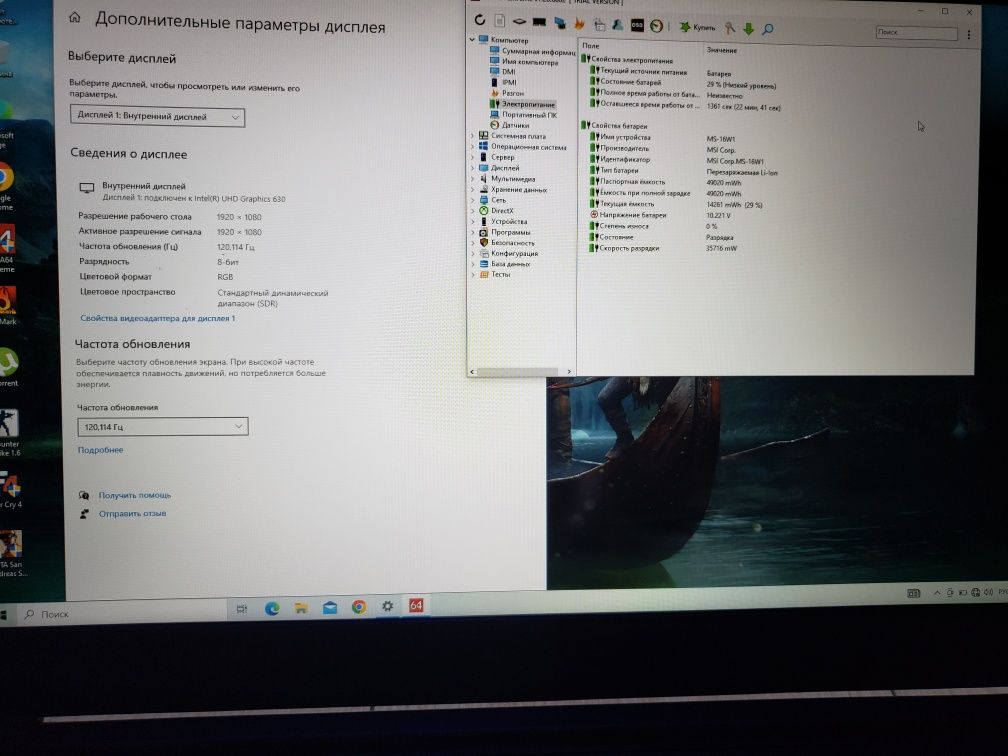
Task: Open the memory benchmark icon in AIDA64 toolbar
Action: click(539, 22)
